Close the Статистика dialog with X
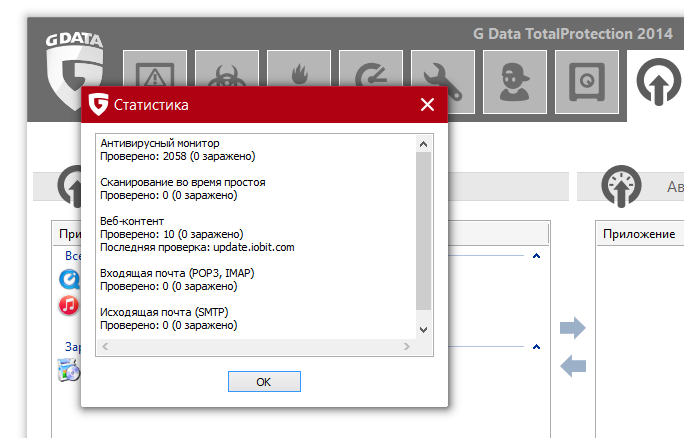The height and width of the screenshot is (438, 684). 428,104
